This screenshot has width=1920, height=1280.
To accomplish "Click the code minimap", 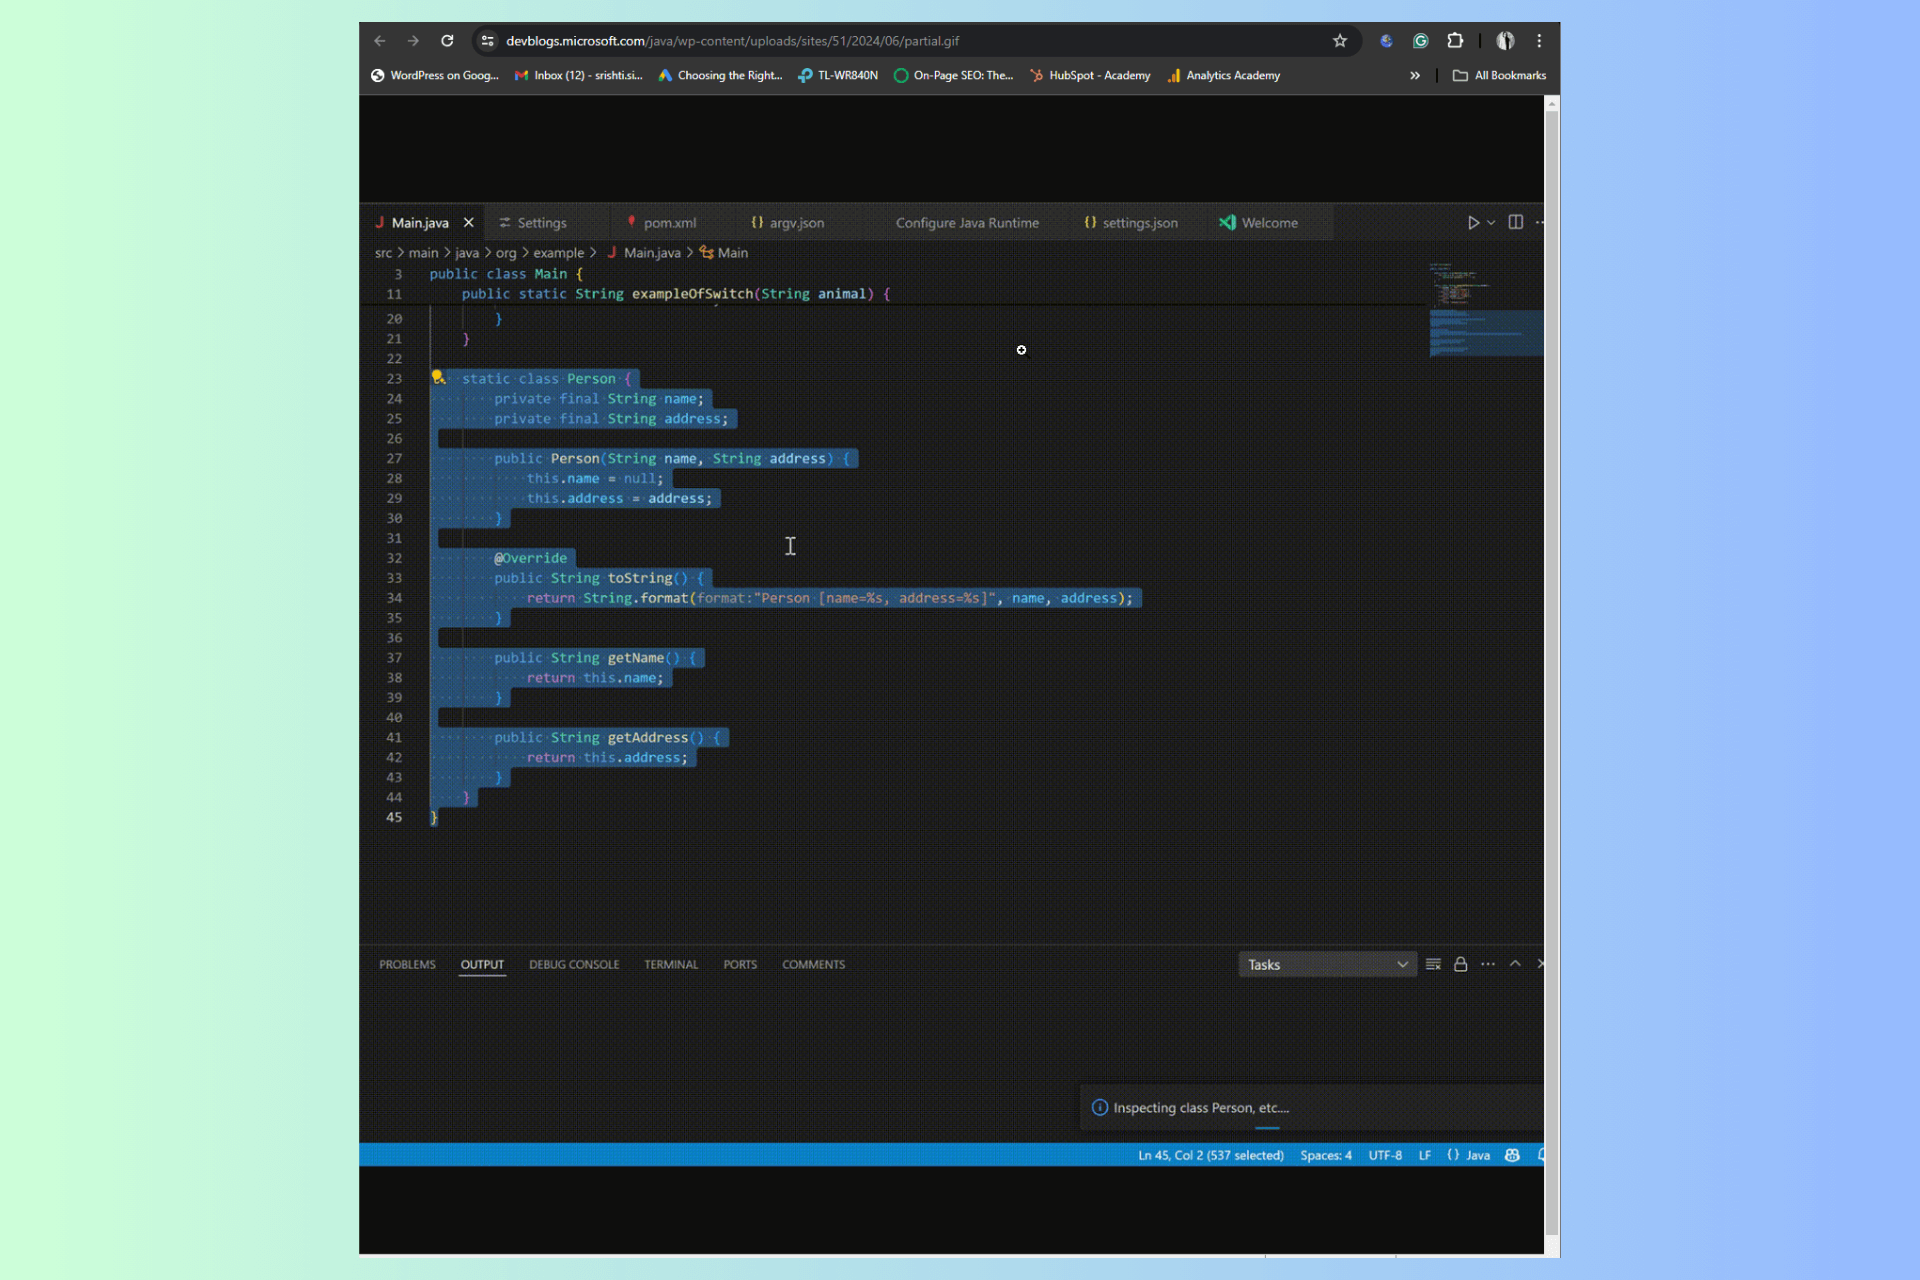I will (1485, 310).
